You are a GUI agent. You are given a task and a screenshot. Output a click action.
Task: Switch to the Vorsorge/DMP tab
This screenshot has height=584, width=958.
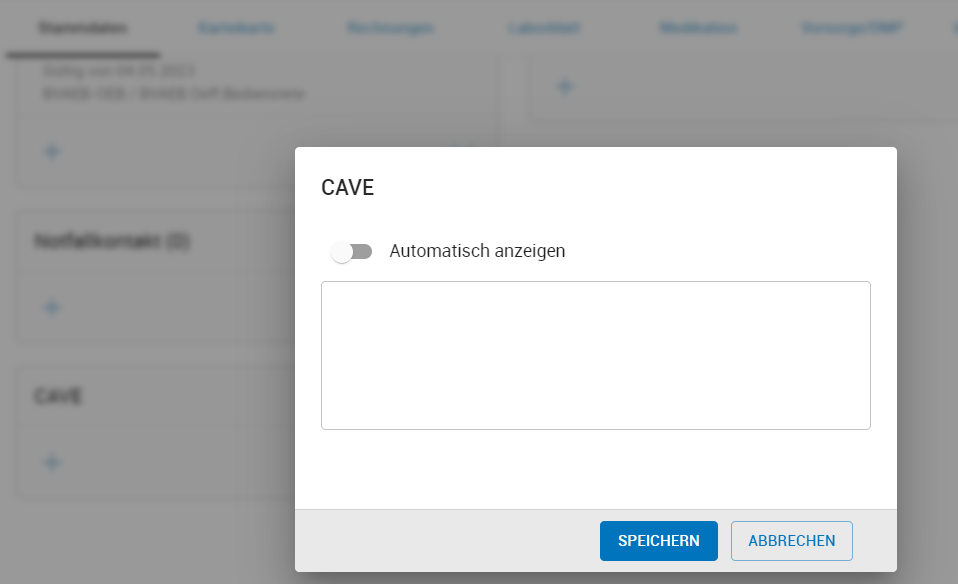click(x=851, y=28)
